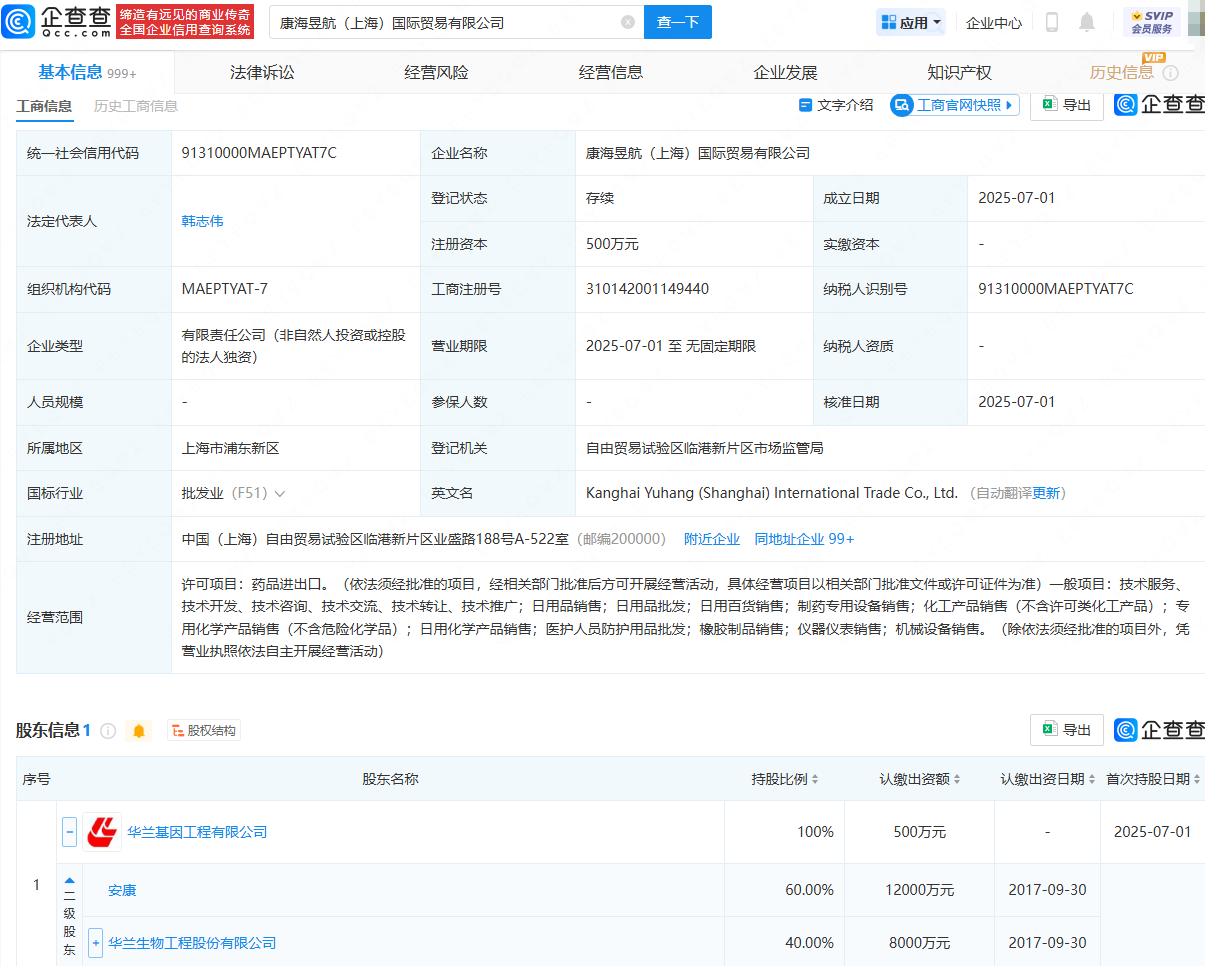Collapse 华兰基因工程有限公司 shareholder row

tap(70, 832)
